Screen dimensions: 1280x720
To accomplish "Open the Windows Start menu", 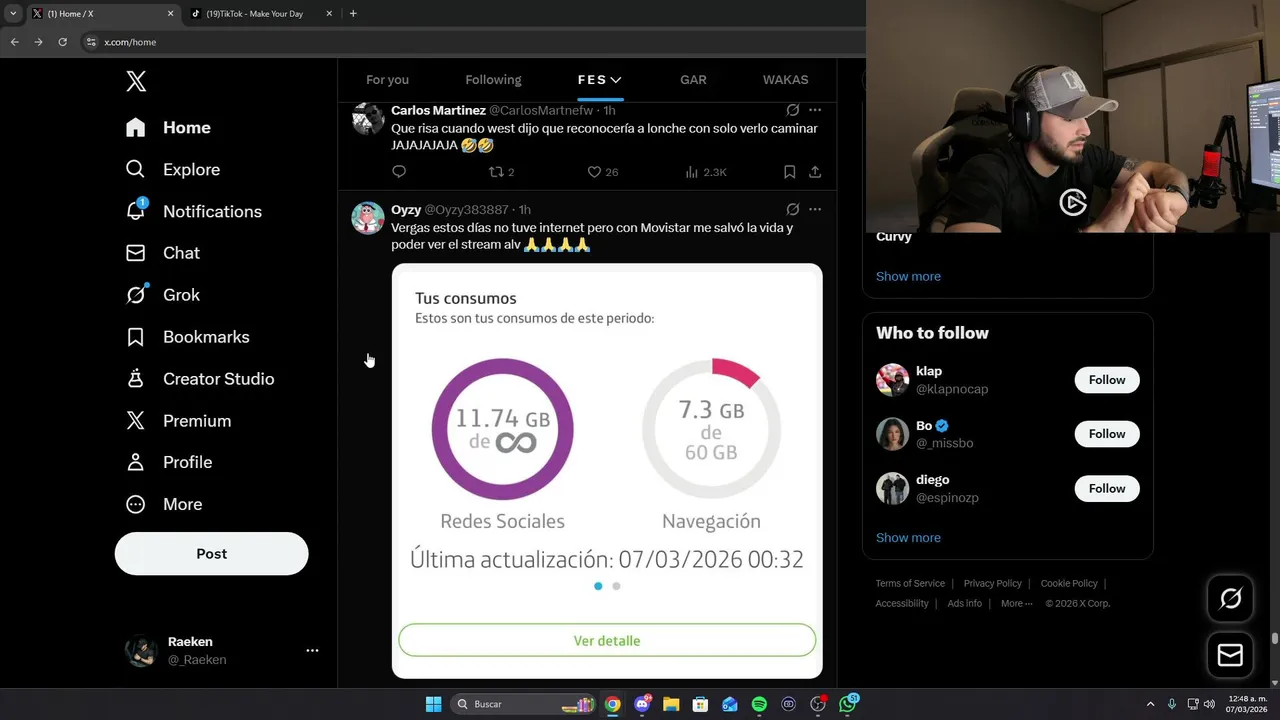I will (x=433, y=704).
